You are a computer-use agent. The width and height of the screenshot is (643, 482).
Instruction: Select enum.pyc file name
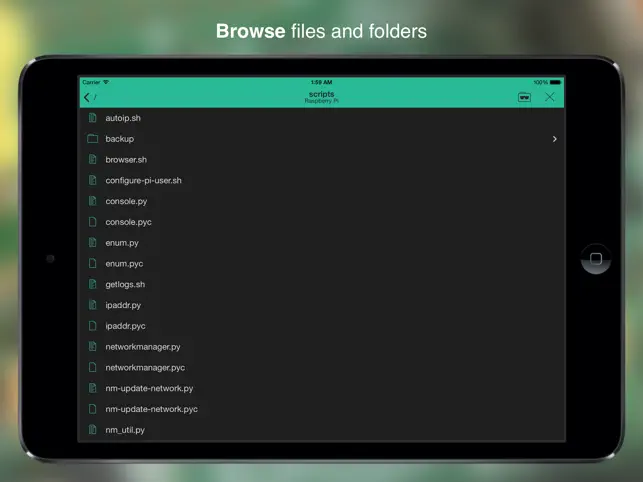tap(124, 264)
